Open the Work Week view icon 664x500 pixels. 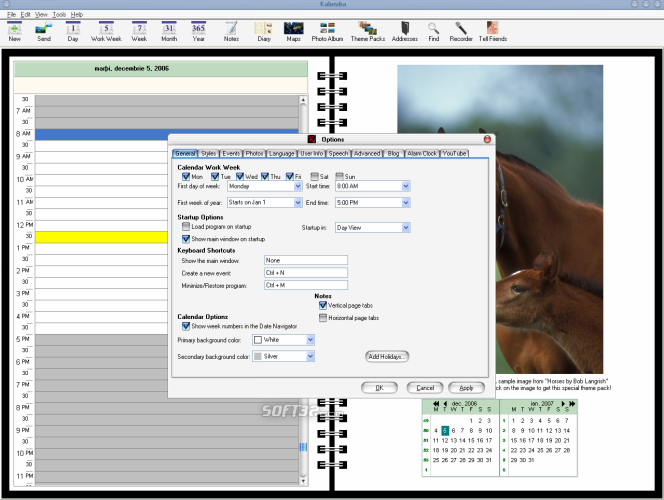point(106,30)
